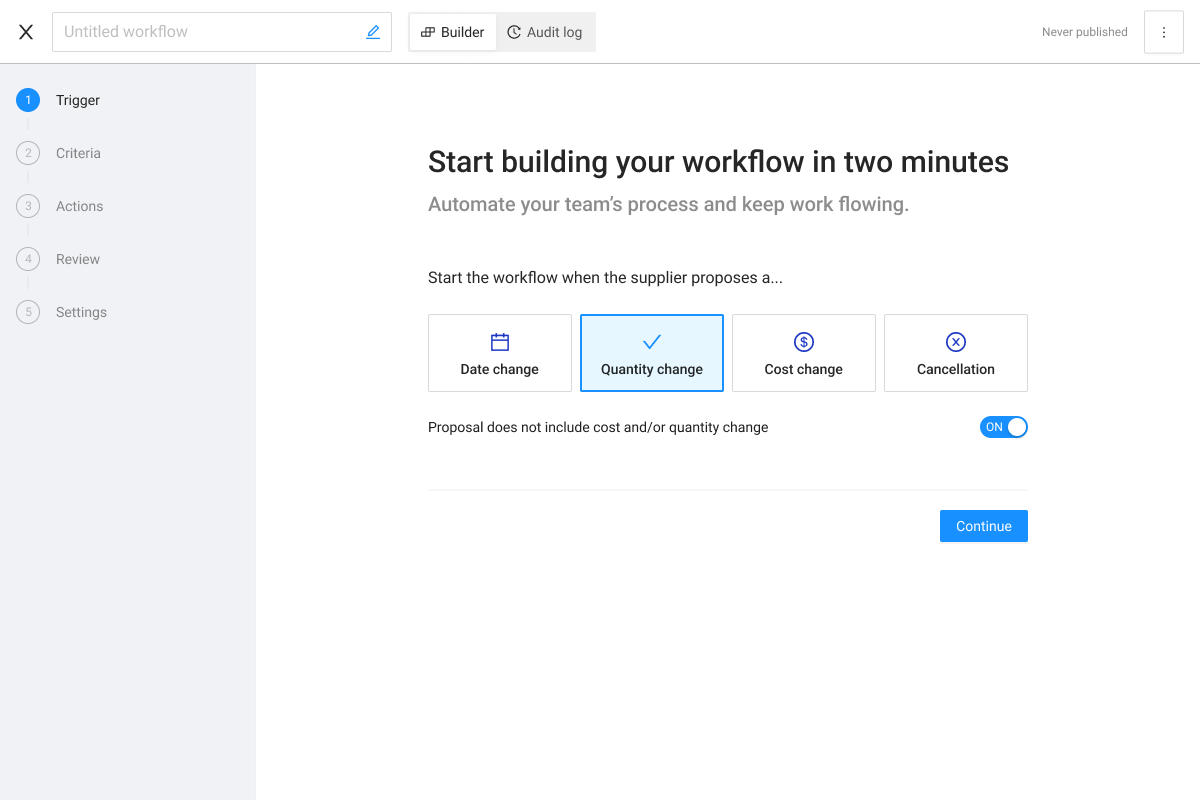Click the circled X Cancellation icon

point(956,342)
